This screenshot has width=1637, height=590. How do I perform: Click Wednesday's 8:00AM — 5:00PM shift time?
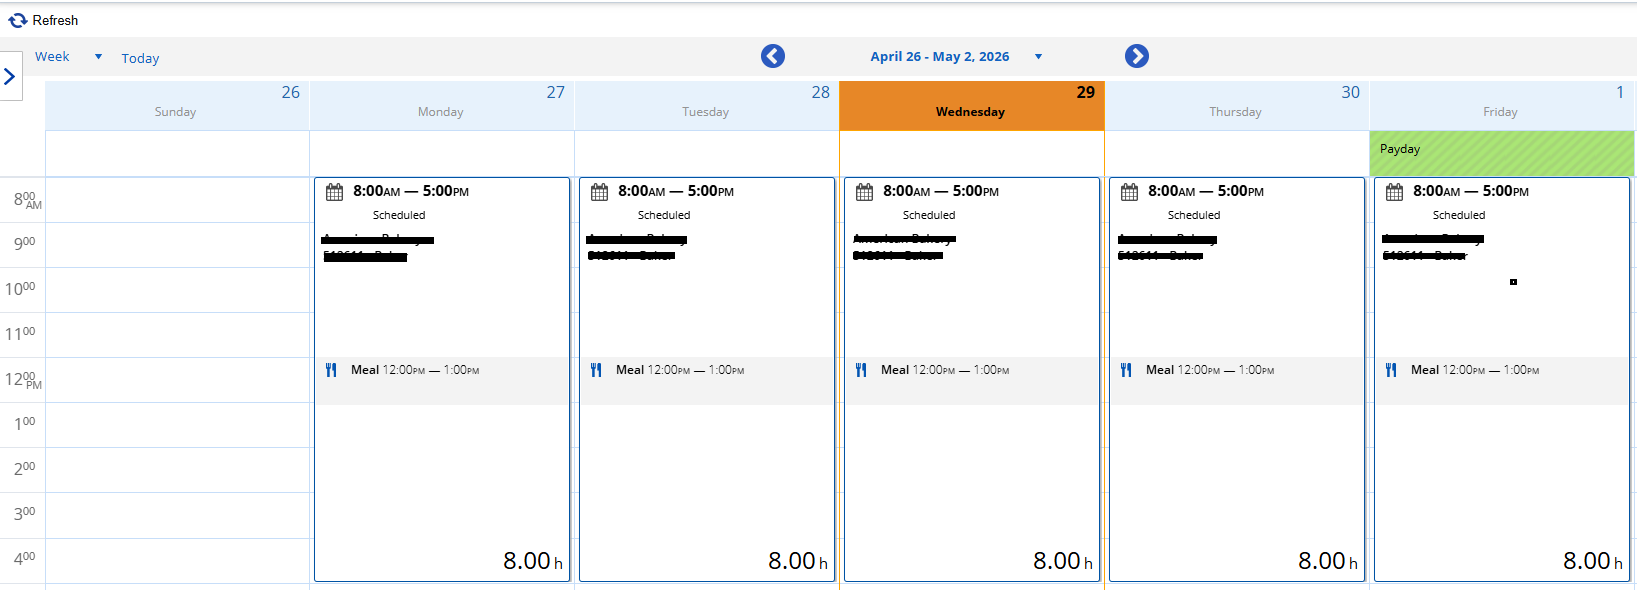(941, 191)
